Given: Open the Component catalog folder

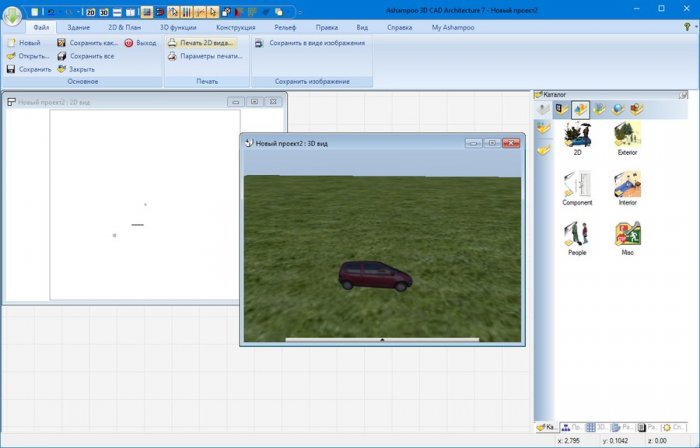Looking at the screenshot, I should click(x=577, y=185).
